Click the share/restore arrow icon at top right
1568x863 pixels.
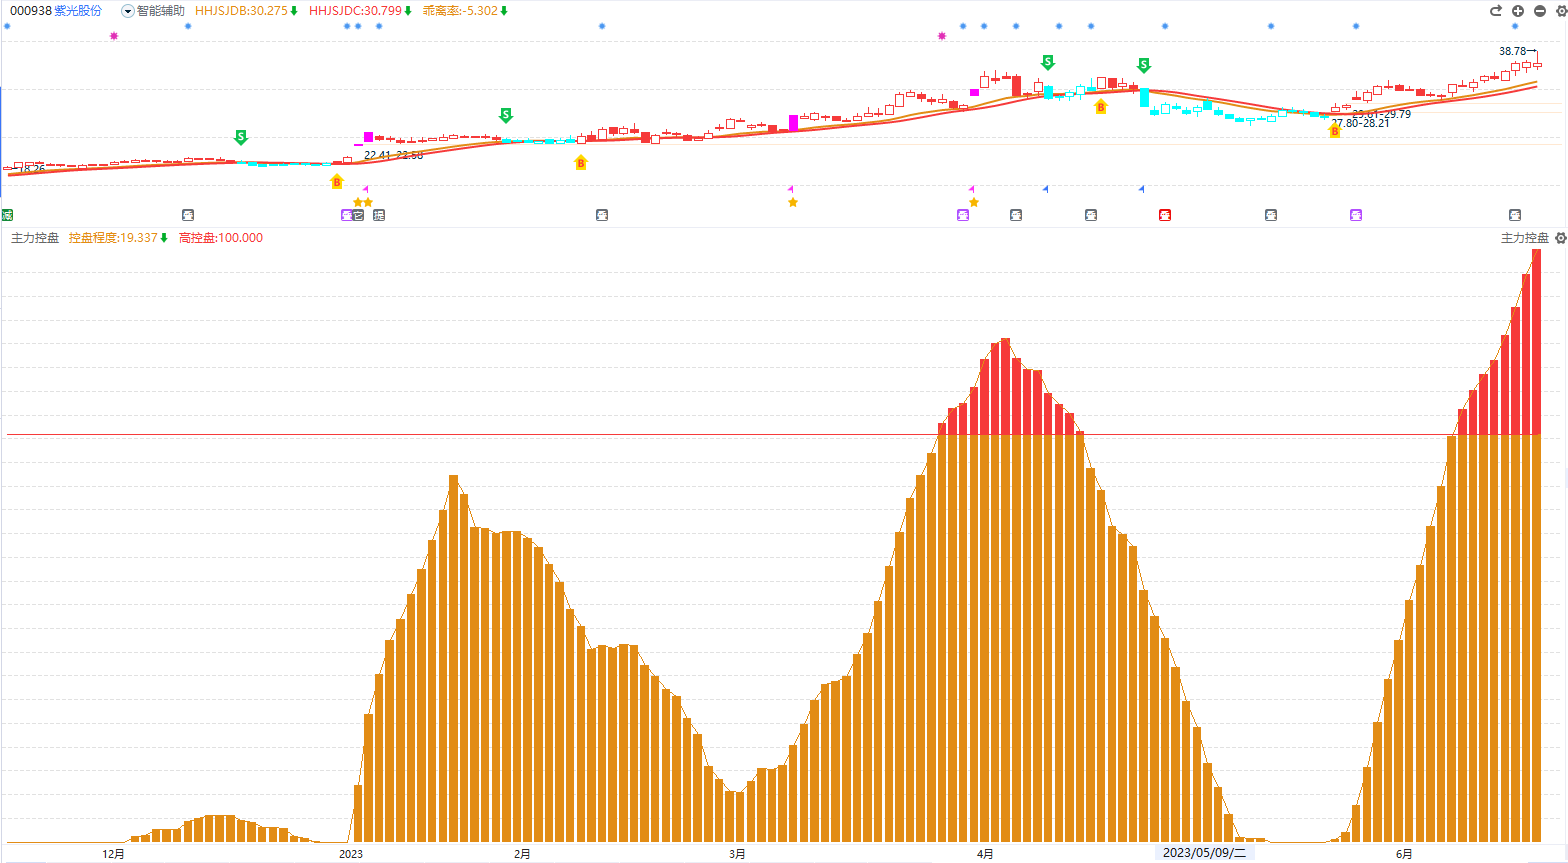click(x=1496, y=11)
